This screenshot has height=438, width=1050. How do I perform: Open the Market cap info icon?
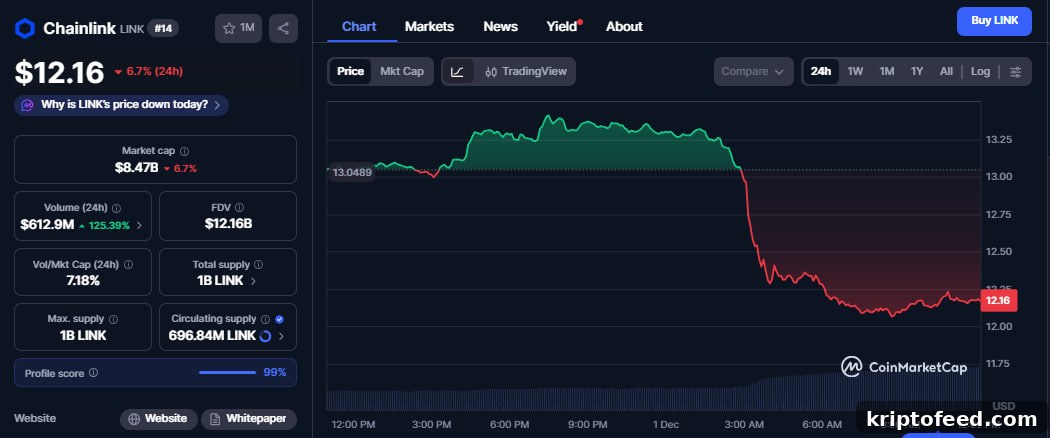coord(184,151)
